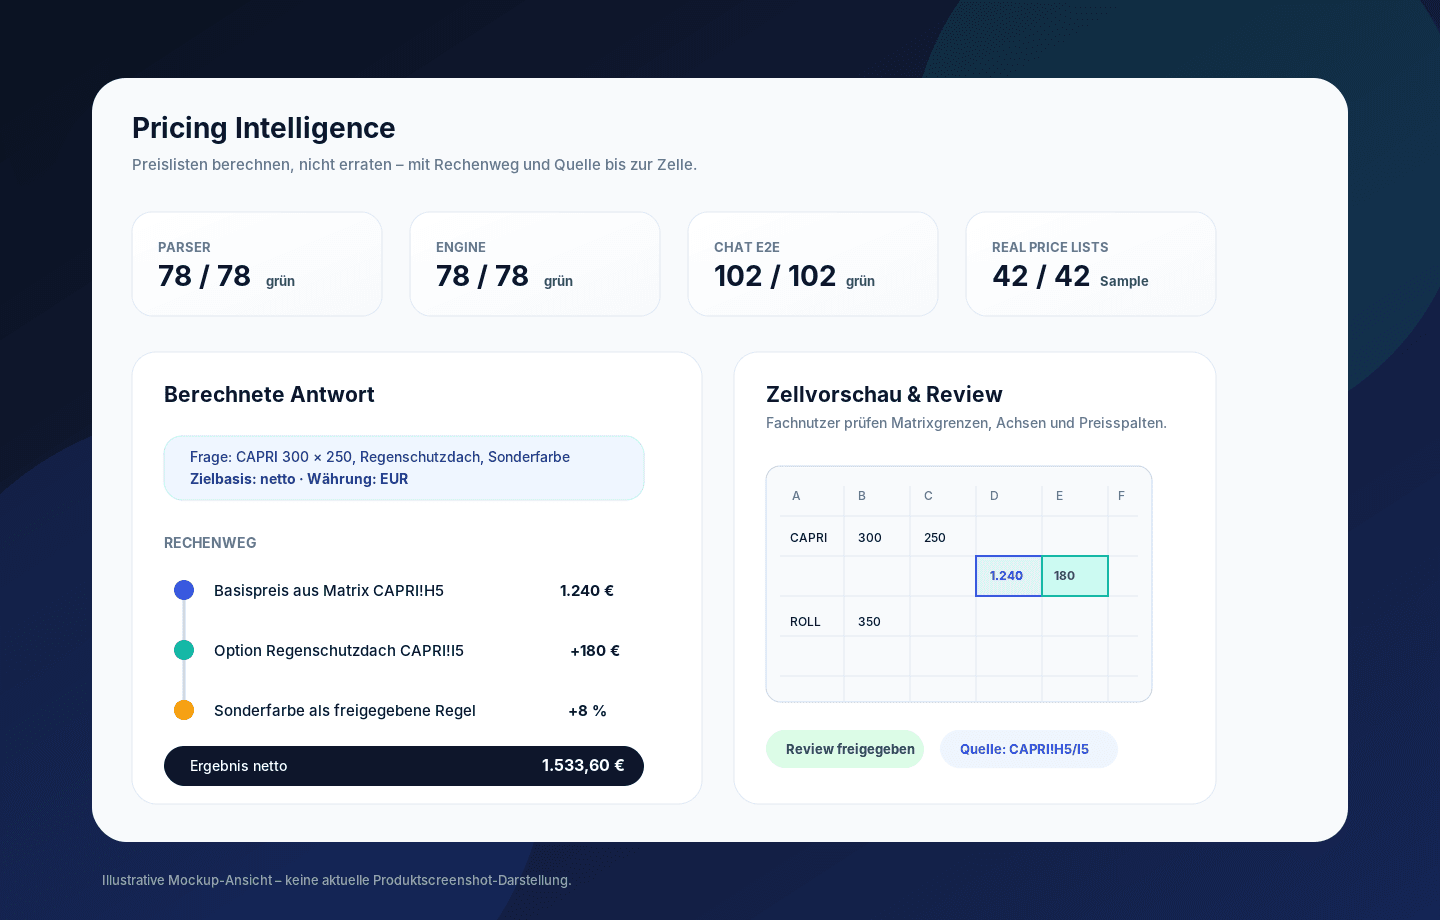Click the Berechnete Antwort heading

pos(269,395)
